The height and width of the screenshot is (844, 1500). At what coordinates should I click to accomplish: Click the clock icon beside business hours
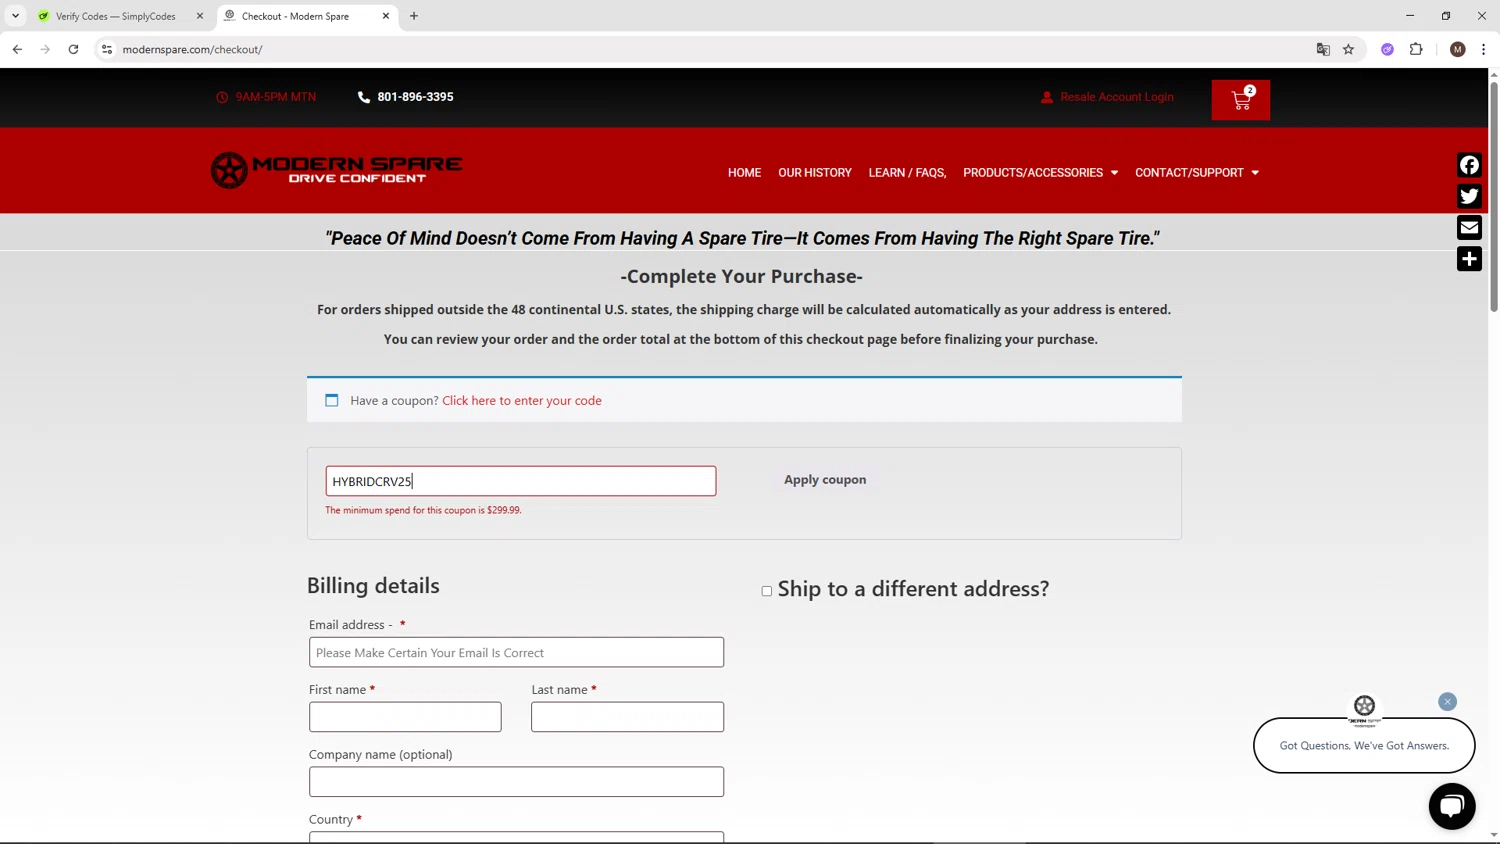[222, 97]
